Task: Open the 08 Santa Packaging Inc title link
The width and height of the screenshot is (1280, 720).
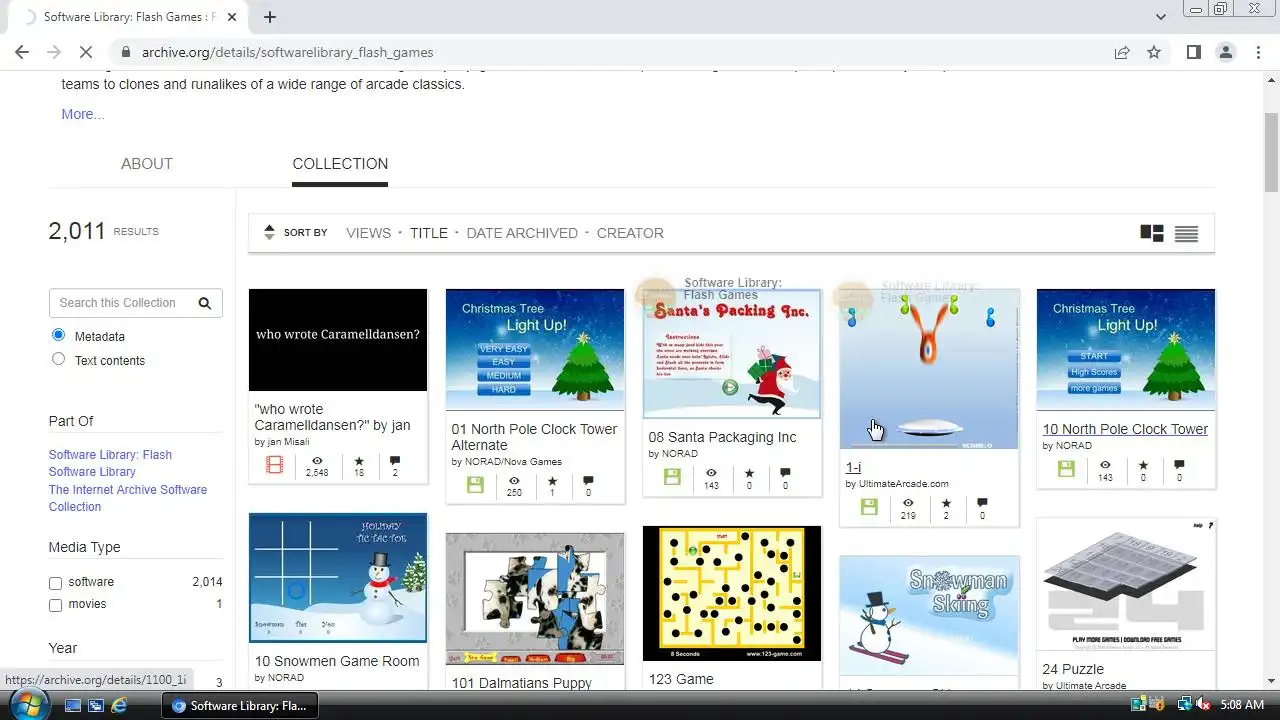Action: (722, 437)
